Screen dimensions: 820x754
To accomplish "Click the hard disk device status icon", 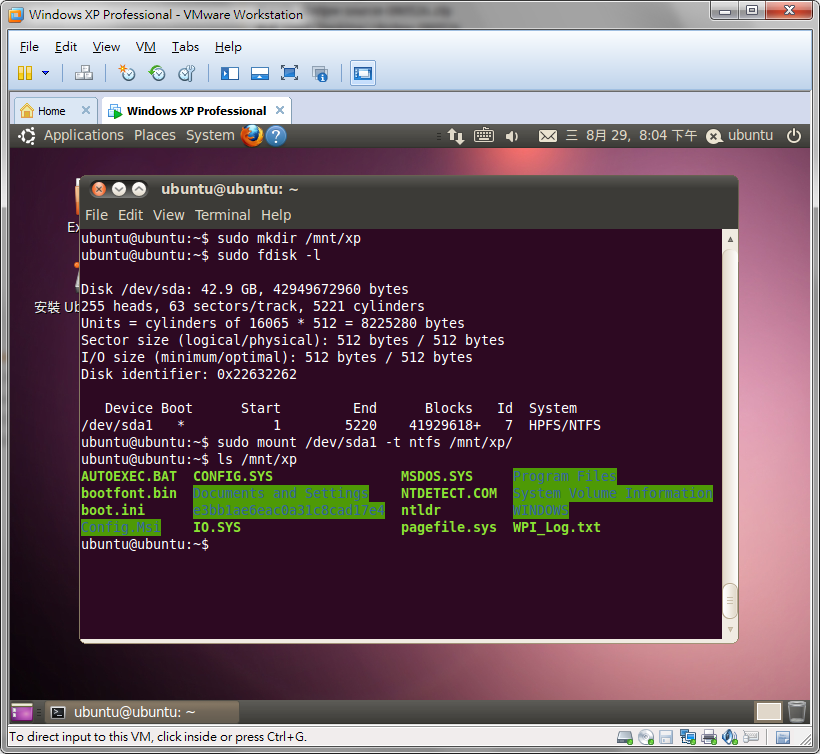I will [x=624, y=737].
